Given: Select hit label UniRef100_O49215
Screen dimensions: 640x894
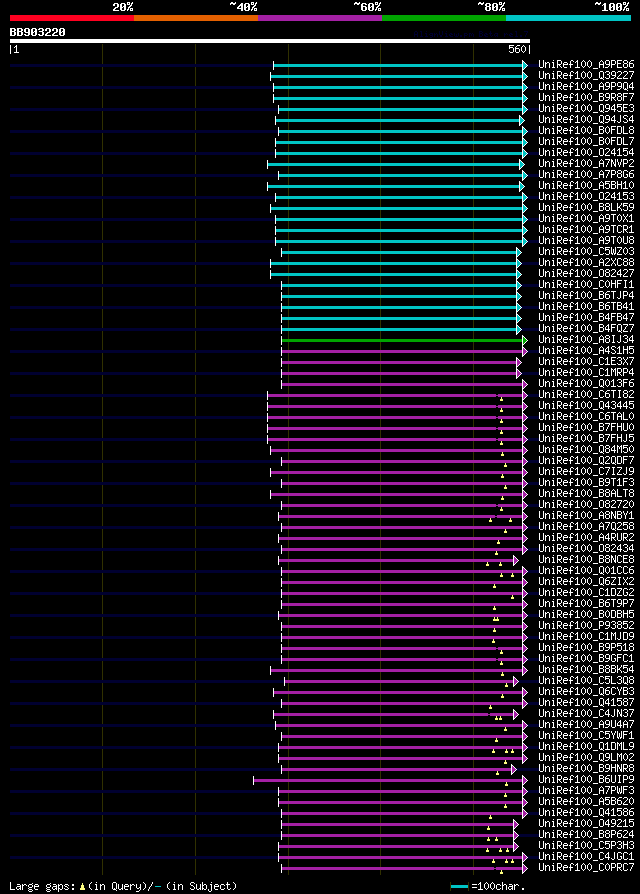Looking at the screenshot, I should pos(586,823).
